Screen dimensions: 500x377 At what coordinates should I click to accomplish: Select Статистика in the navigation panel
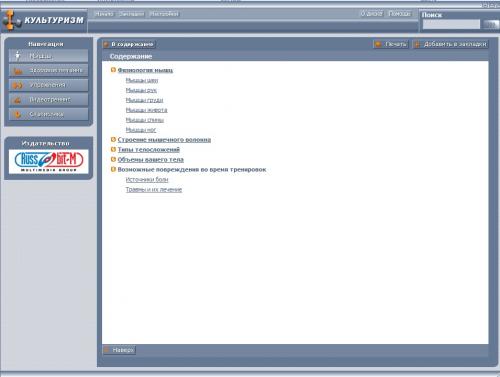point(49,114)
